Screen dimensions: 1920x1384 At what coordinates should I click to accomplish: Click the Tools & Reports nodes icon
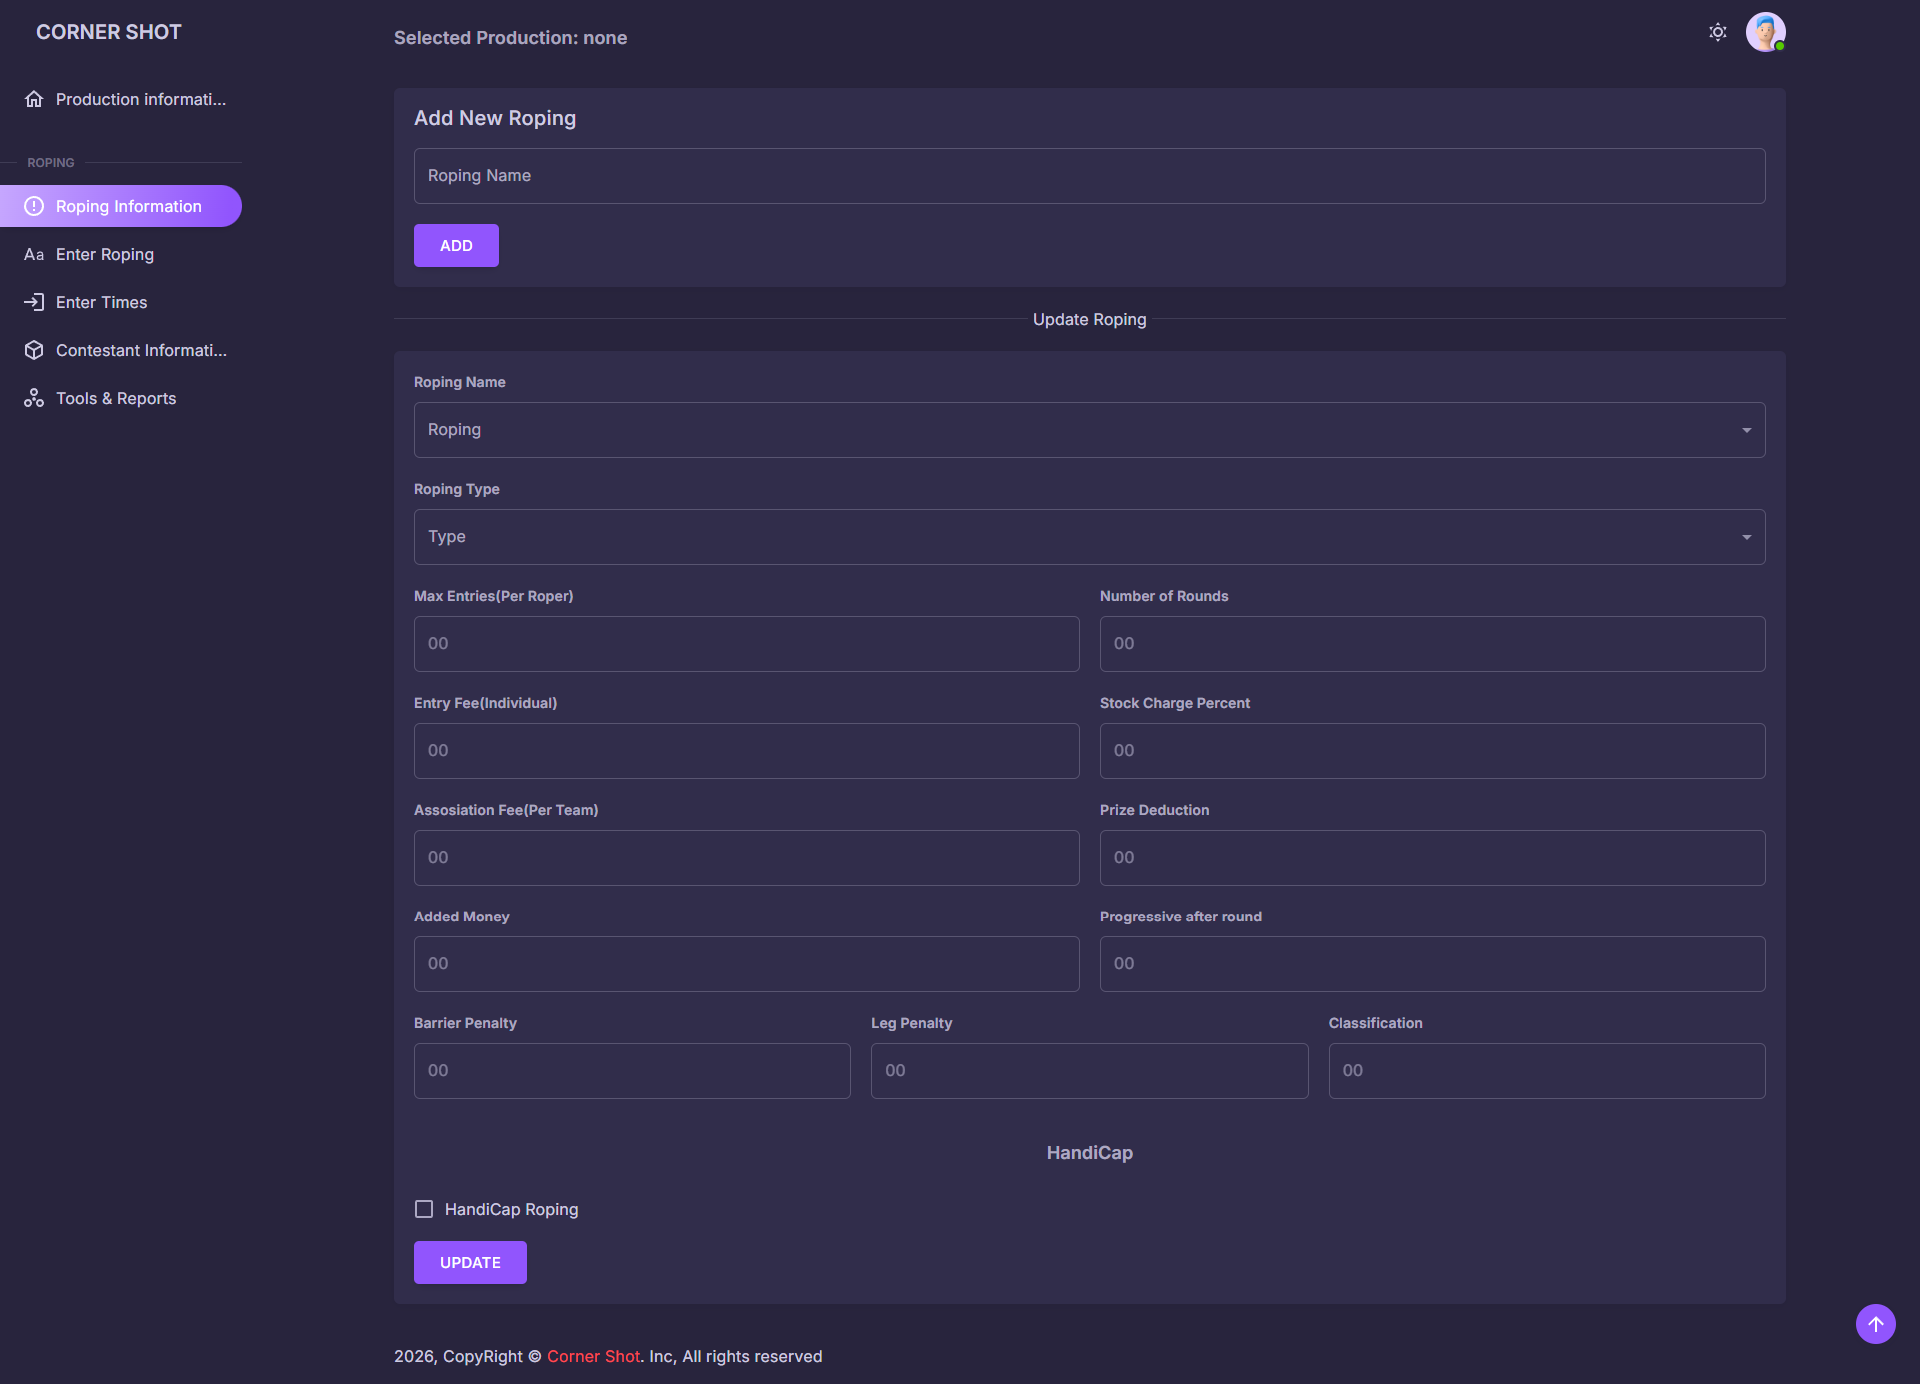coord(34,398)
